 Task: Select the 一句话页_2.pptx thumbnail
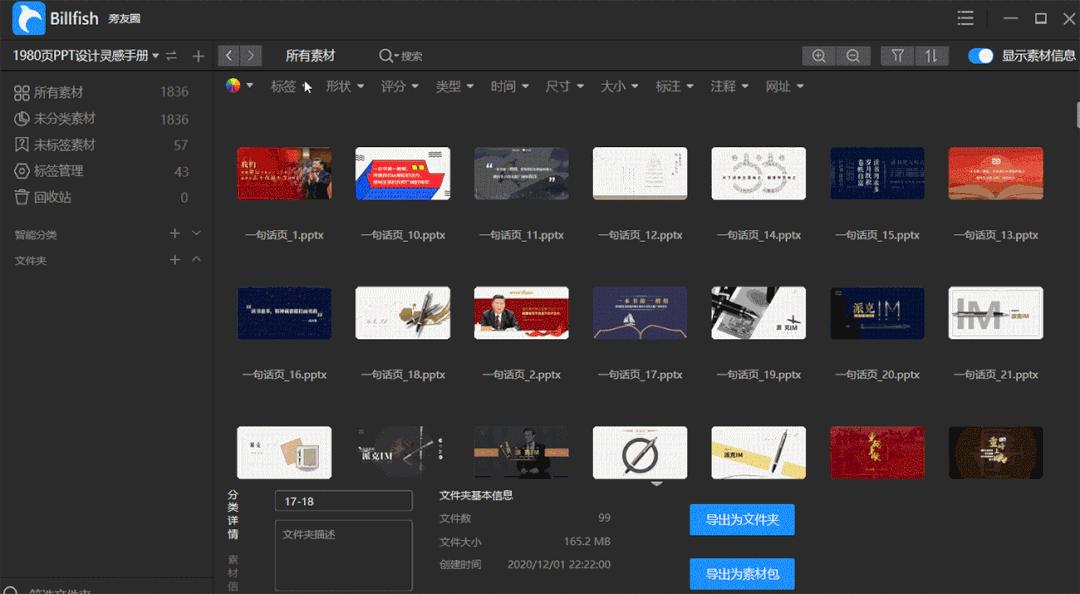tap(521, 312)
